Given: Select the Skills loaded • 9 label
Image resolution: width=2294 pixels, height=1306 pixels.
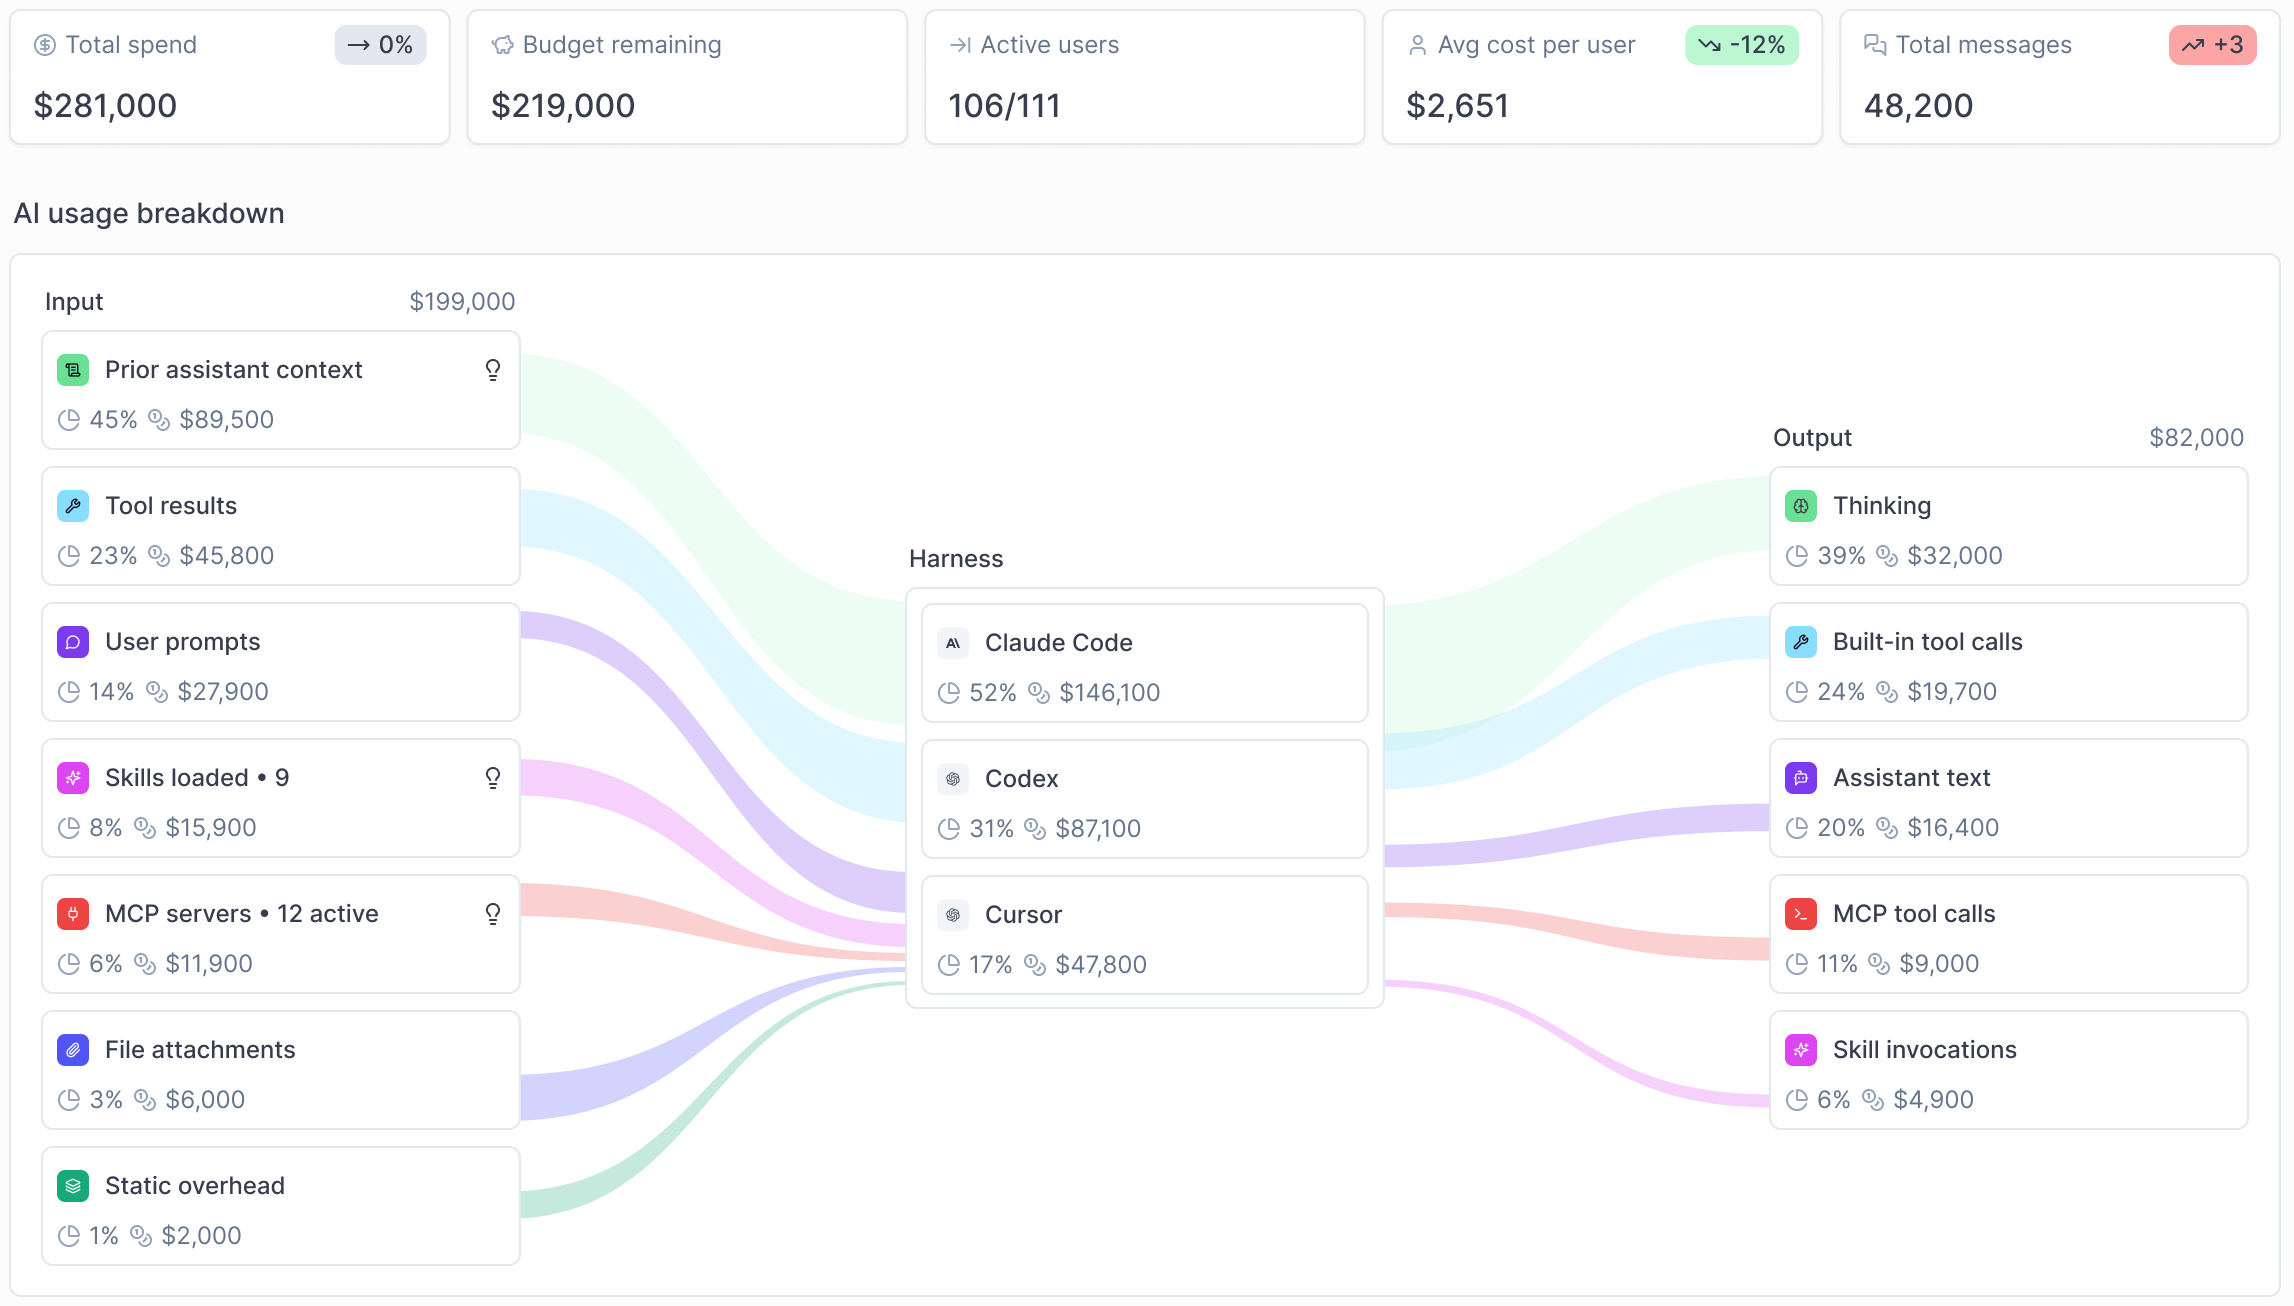Looking at the screenshot, I should click(x=197, y=778).
